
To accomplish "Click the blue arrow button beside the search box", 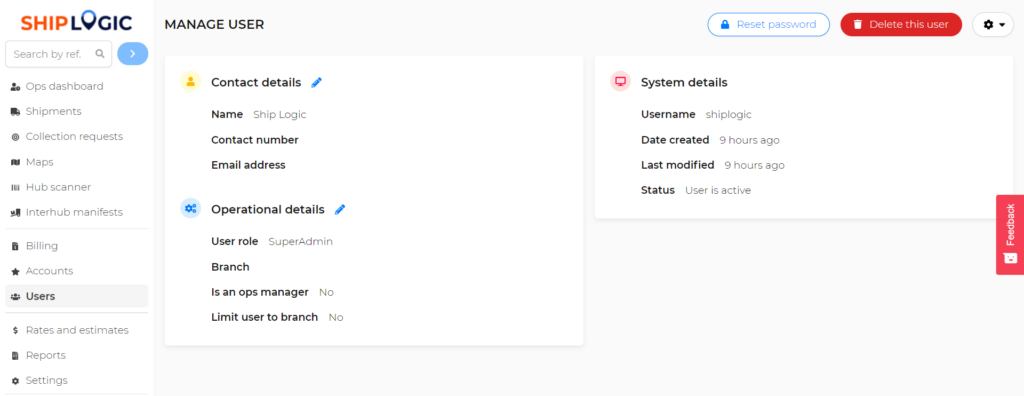I will coord(133,54).
